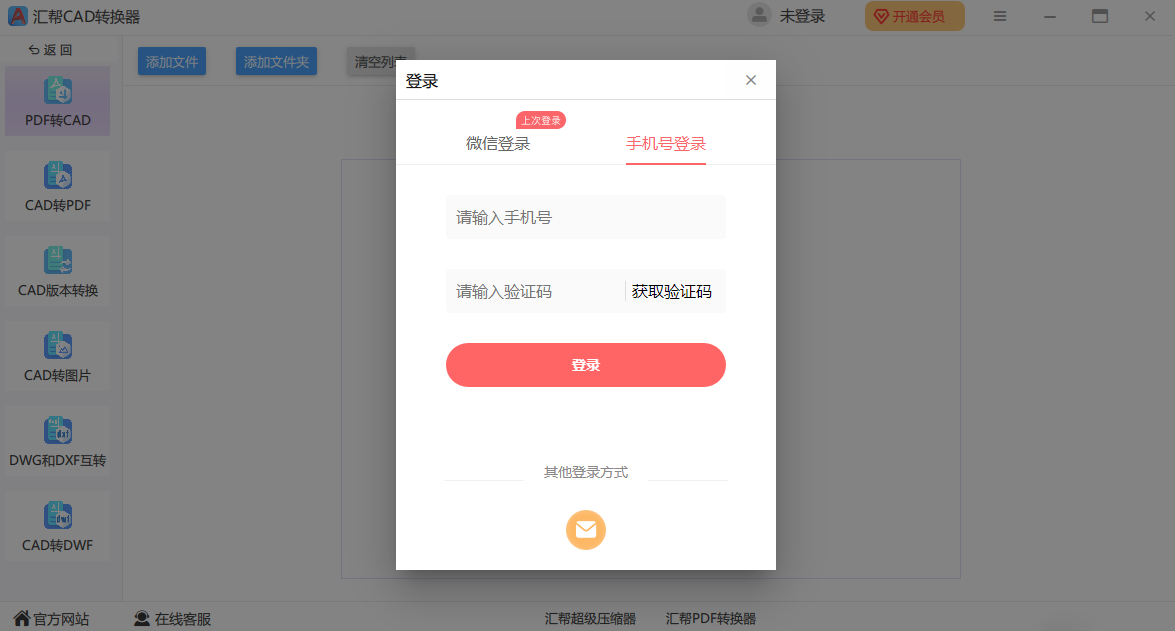Viewport: 1175px width, 631px height.
Task: Click 获取验证码 to request code
Action: coord(671,292)
